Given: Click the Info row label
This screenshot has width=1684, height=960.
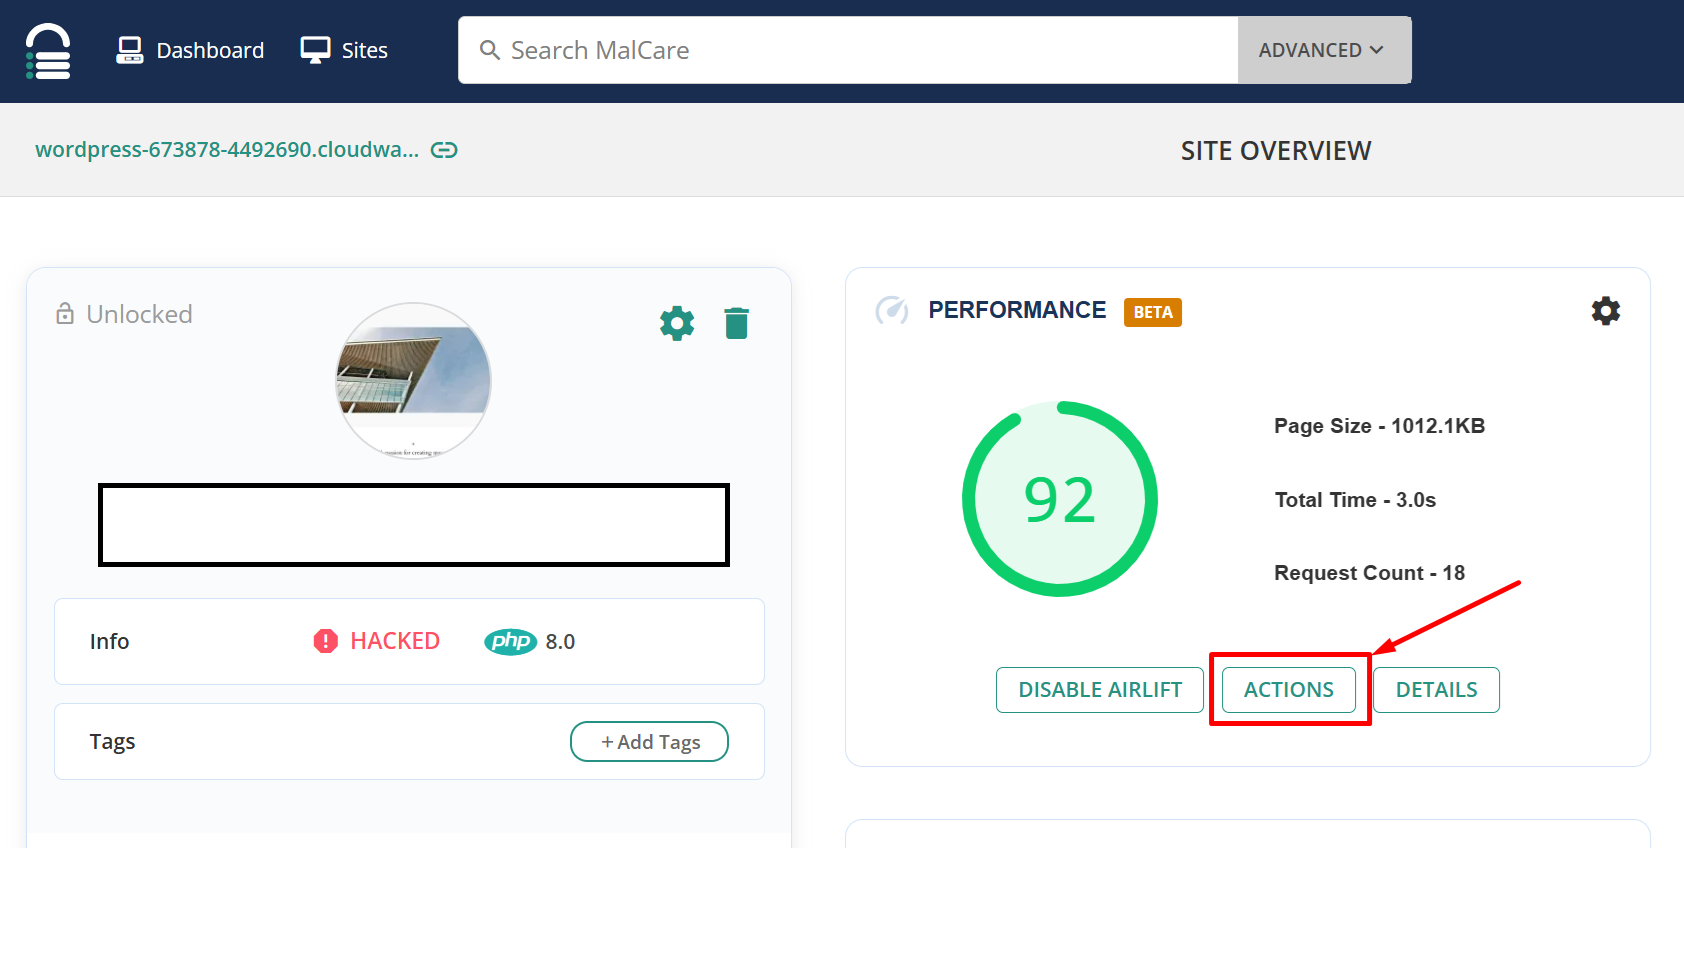Looking at the screenshot, I should (109, 642).
